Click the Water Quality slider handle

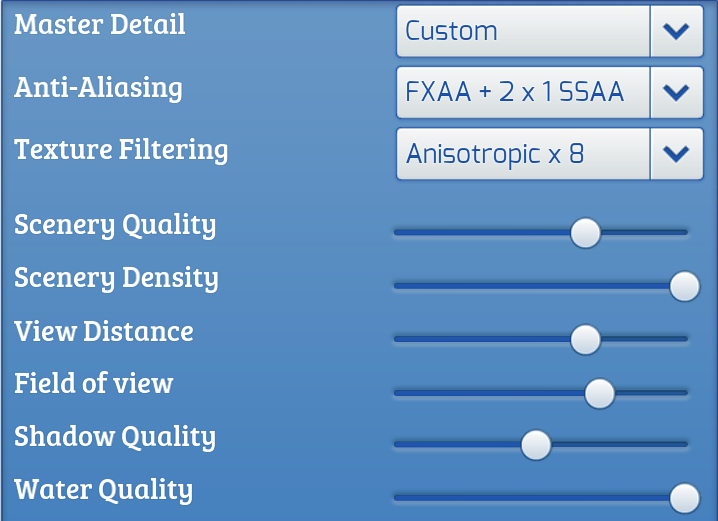pyautogui.click(x=684, y=497)
